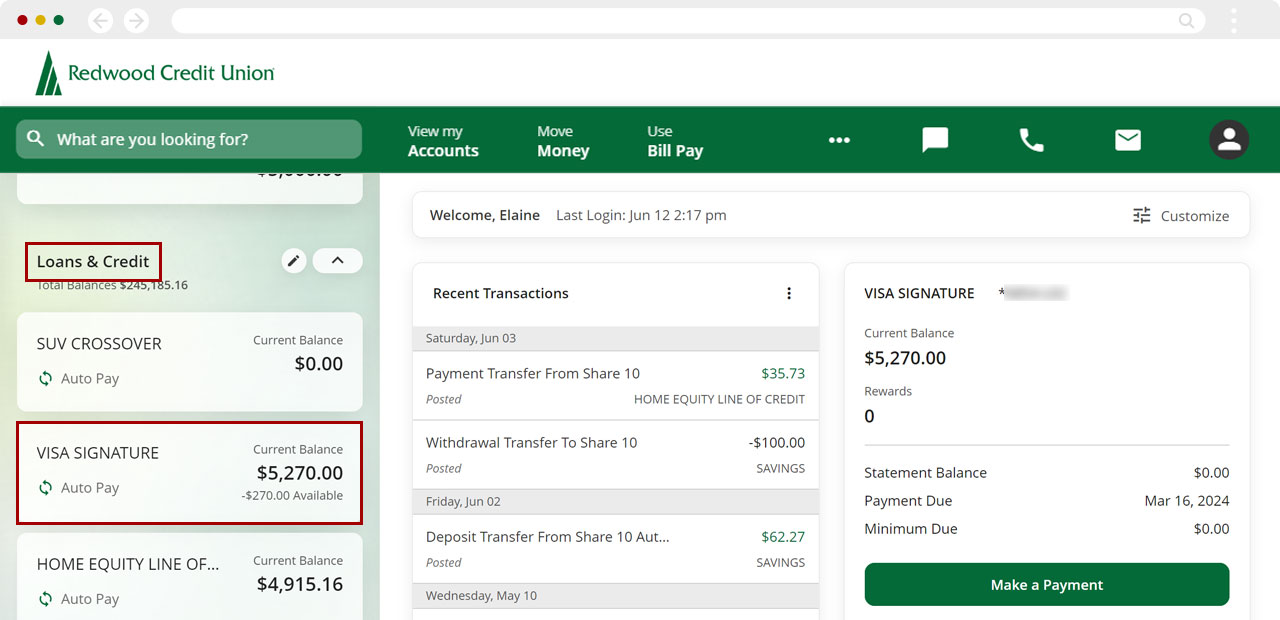The image size is (1280, 620).
Task: Click the -$100.00 transaction amount
Action: click(x=777, y=443)
